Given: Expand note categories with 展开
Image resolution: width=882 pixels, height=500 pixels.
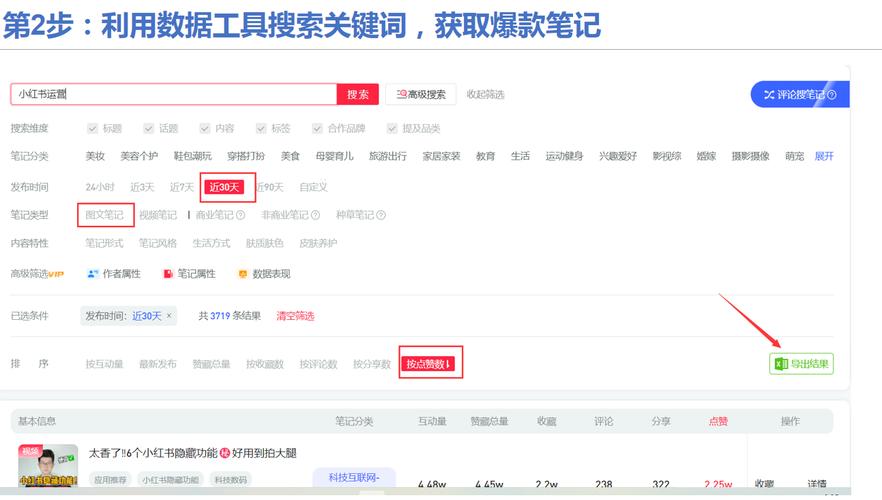Looking at the screenshot, I should pos(824,157).
